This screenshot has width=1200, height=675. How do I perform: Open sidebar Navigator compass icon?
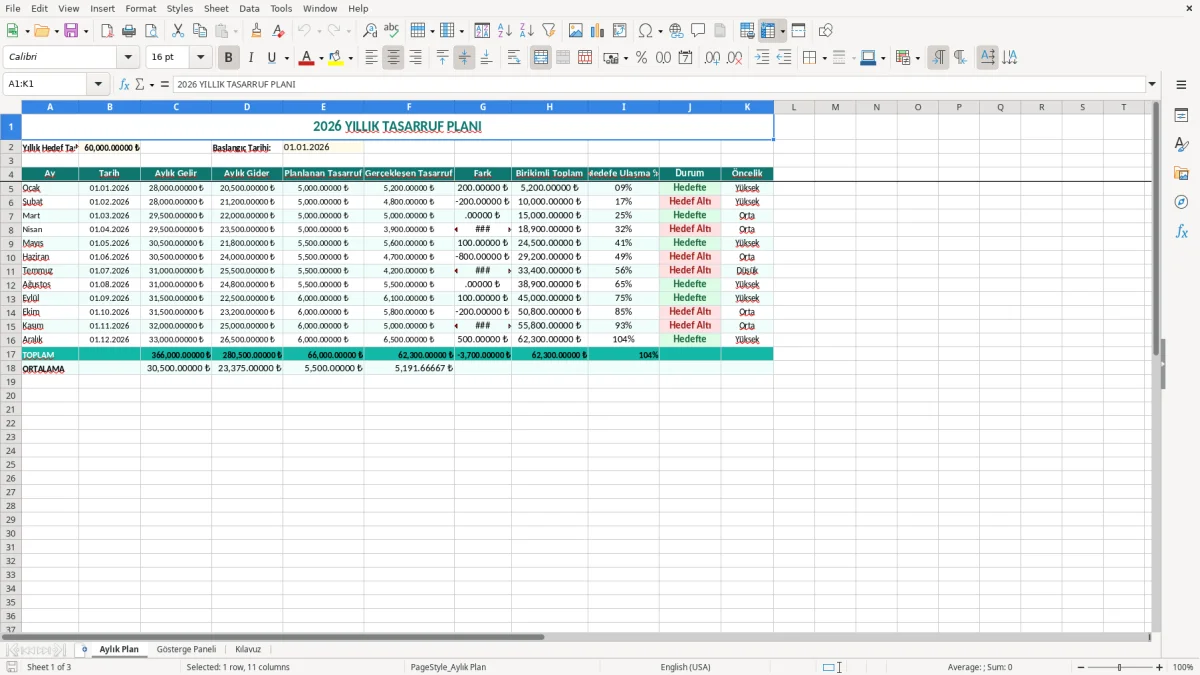click(1181, 202)
